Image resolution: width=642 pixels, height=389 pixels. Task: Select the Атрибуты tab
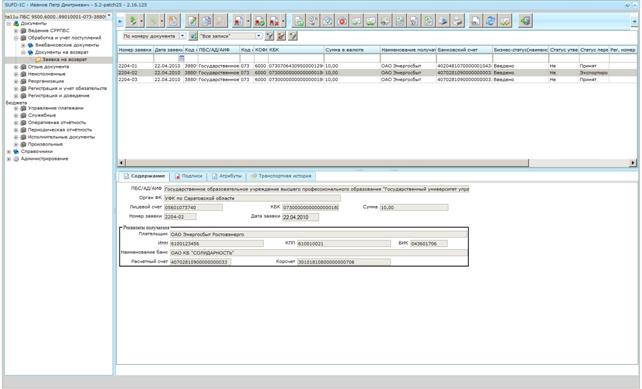pyautogui.click(x=227, y=176)
